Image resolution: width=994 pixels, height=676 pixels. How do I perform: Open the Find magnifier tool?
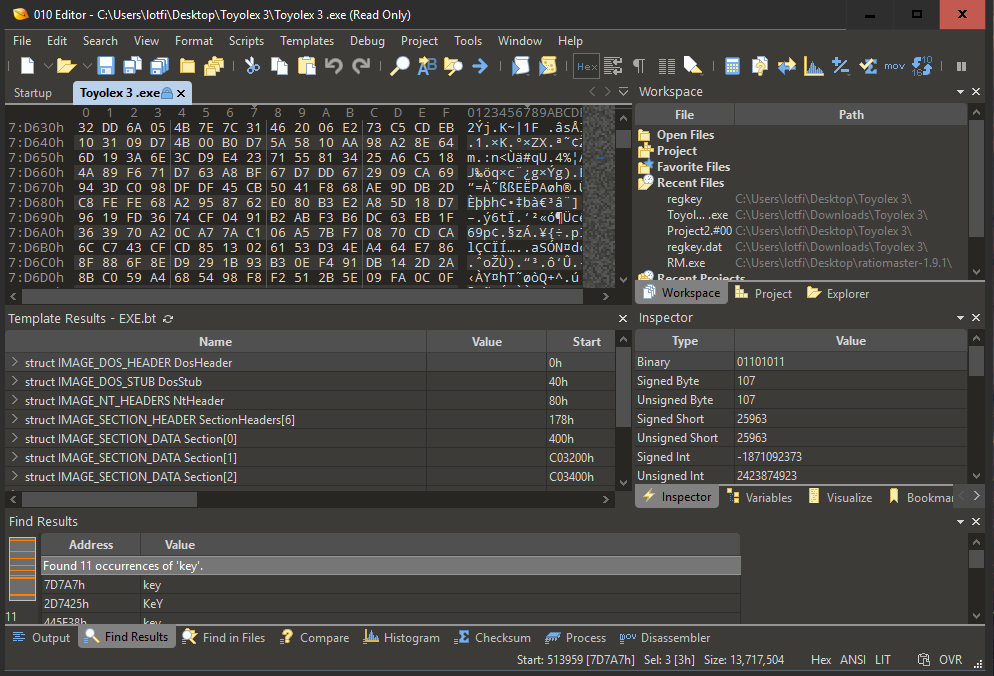[399, 66]
